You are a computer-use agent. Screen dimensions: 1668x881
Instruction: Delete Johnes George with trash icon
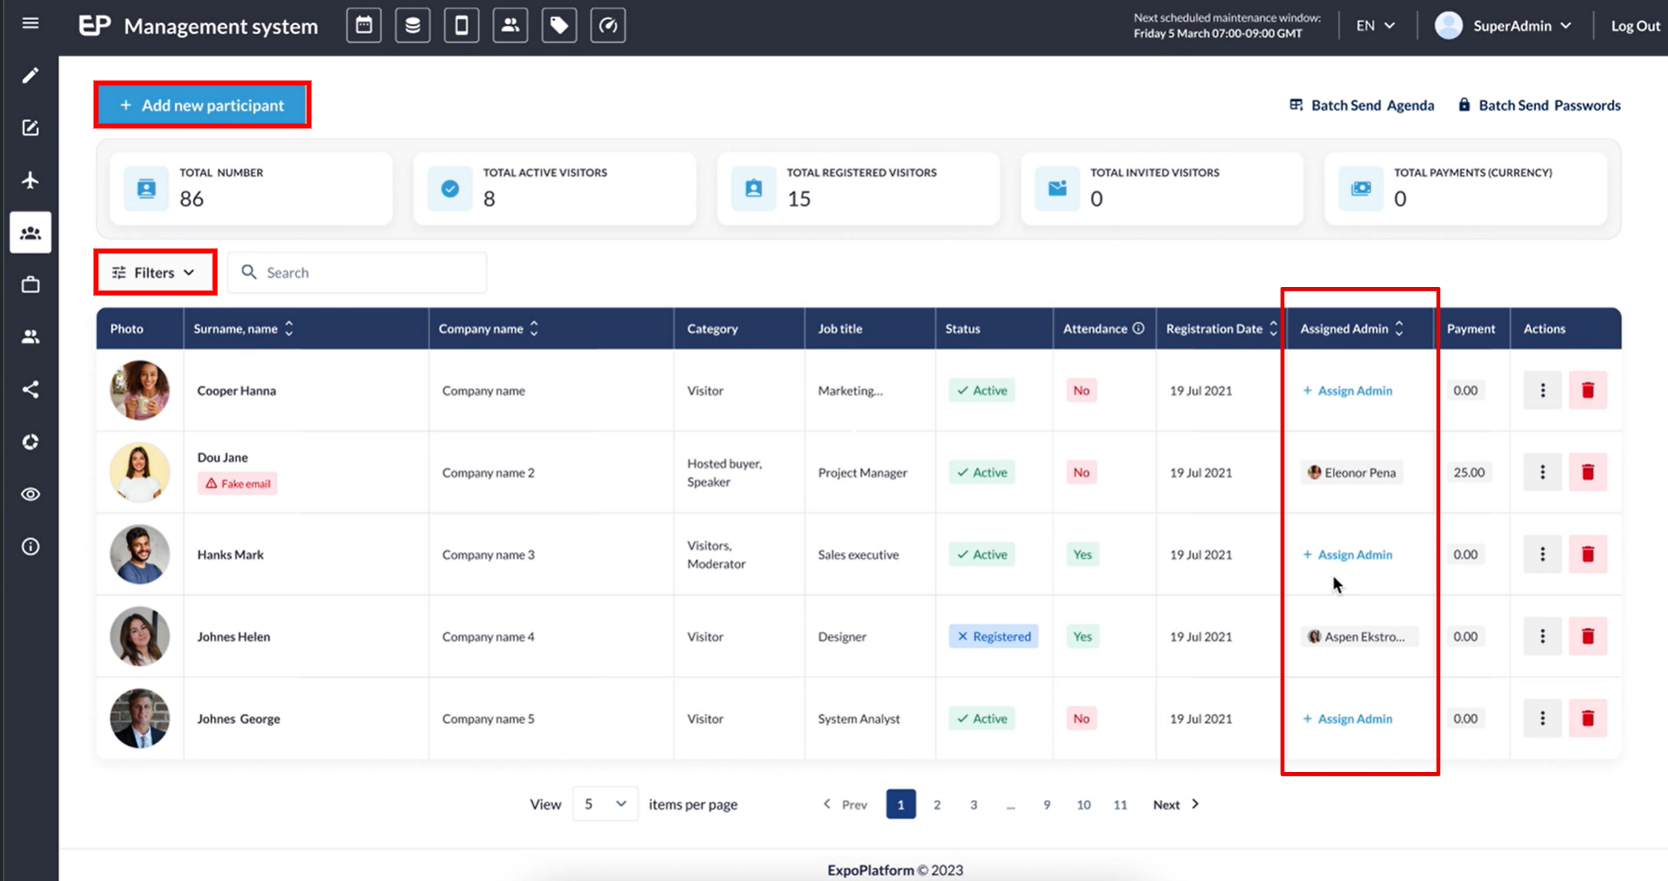(1587, 718)
